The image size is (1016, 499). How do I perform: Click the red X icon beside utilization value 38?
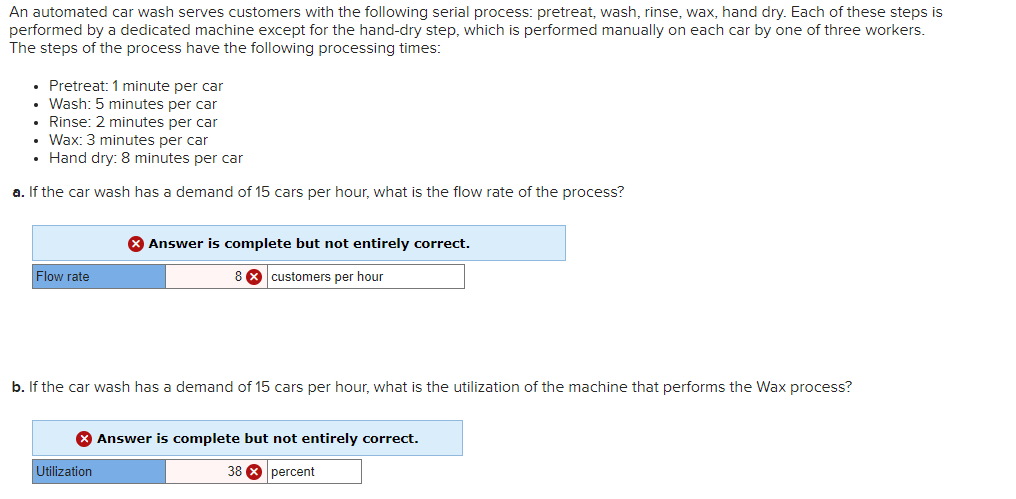point(255,472)
